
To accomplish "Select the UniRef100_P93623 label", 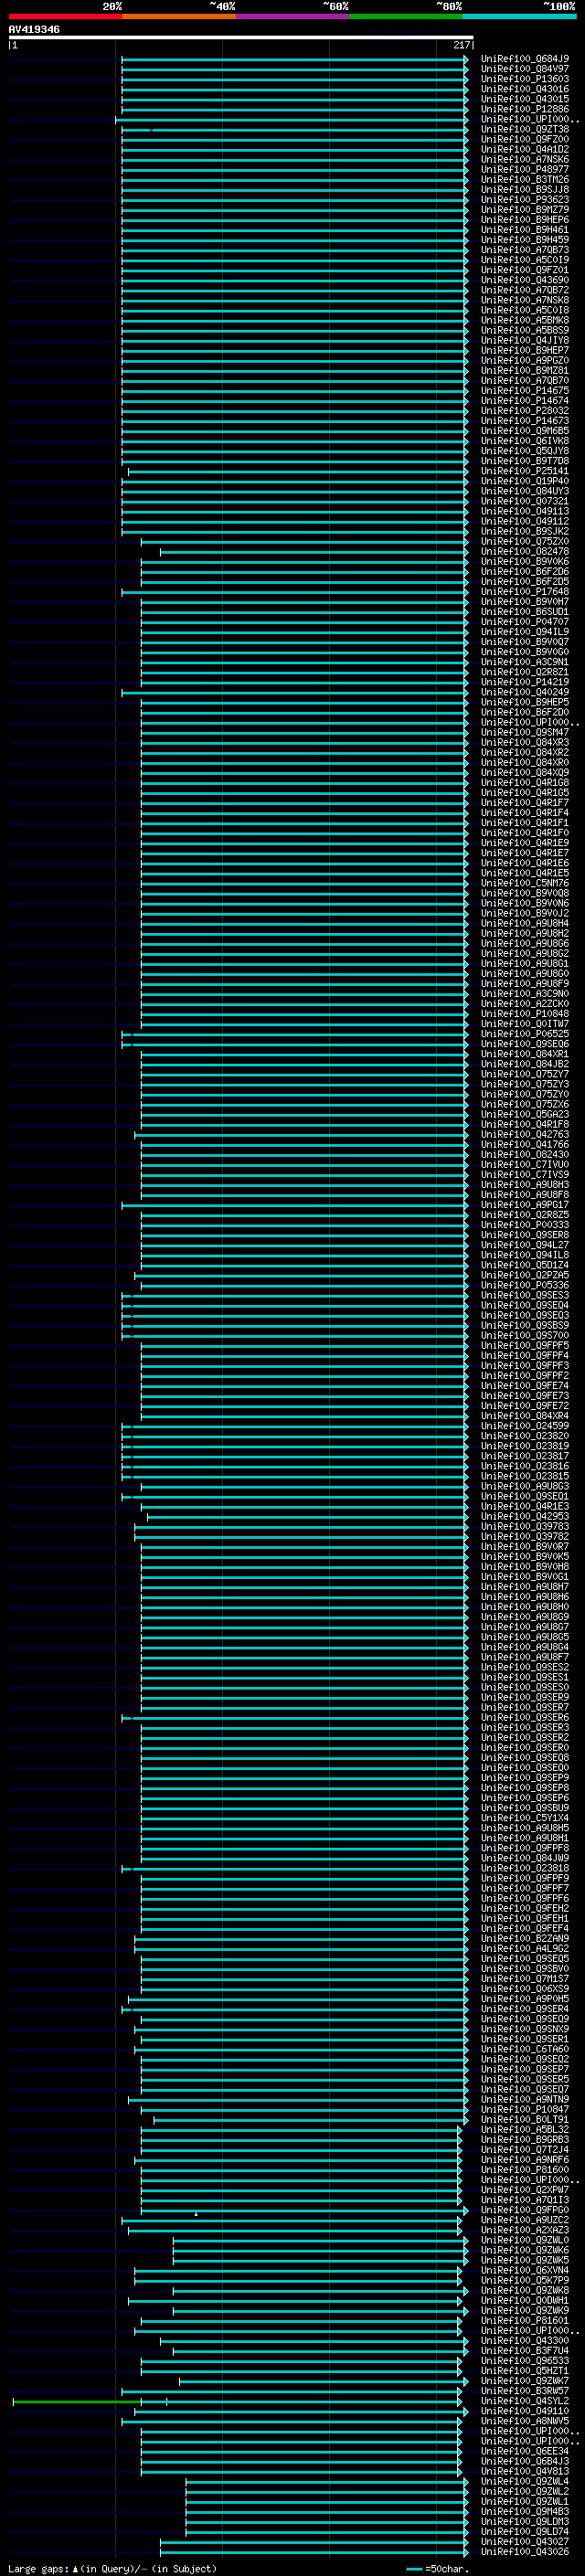I will pos(525,199).
